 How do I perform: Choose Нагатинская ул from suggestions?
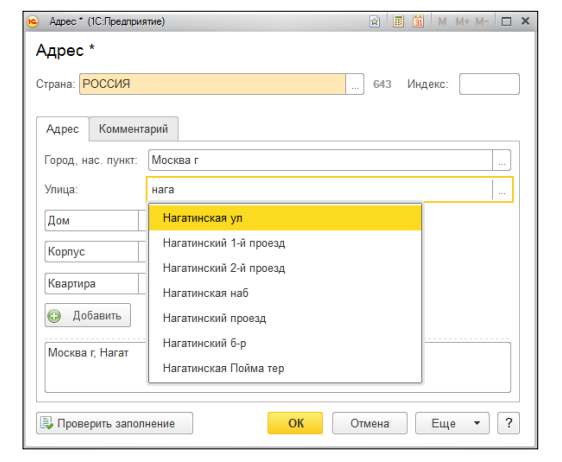[285, 218]
